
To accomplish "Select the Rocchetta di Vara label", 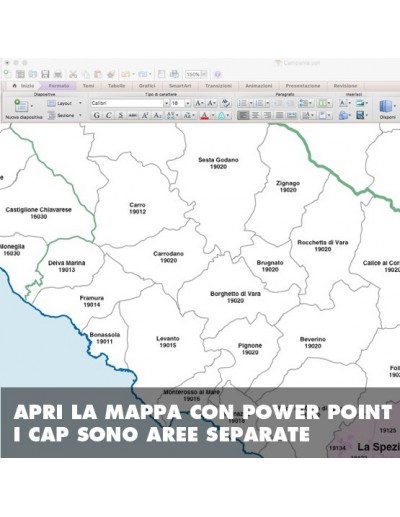I will tap(323, 246).
